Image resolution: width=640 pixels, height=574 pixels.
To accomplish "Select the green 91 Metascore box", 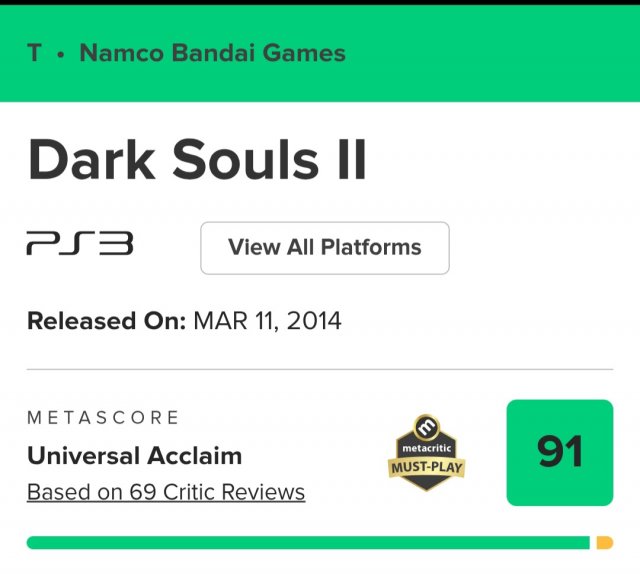I will [559, 453].
